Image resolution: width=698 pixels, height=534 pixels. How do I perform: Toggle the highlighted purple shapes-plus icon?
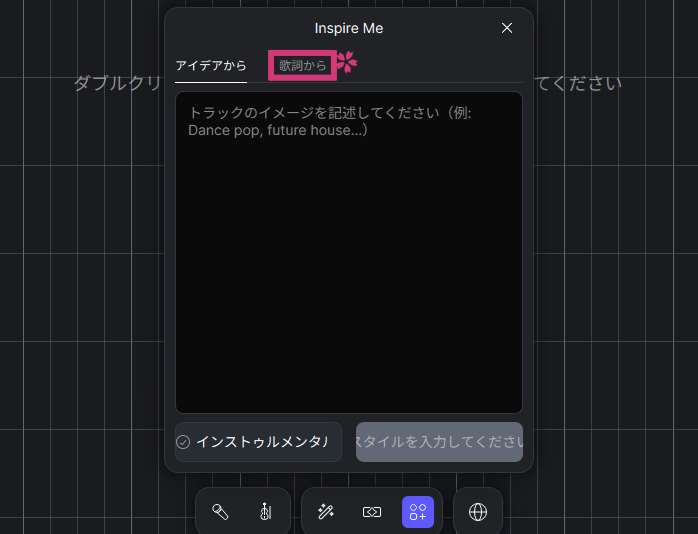417,512
